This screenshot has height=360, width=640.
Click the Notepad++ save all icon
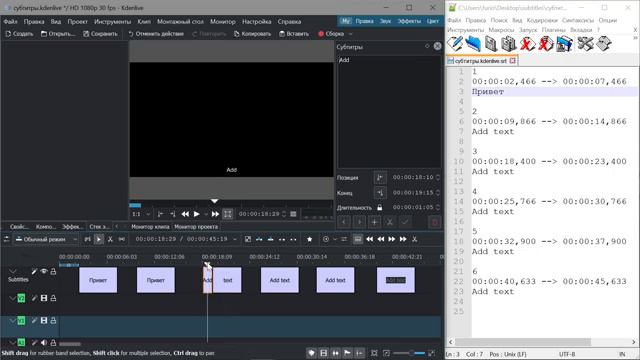(509, 44)
